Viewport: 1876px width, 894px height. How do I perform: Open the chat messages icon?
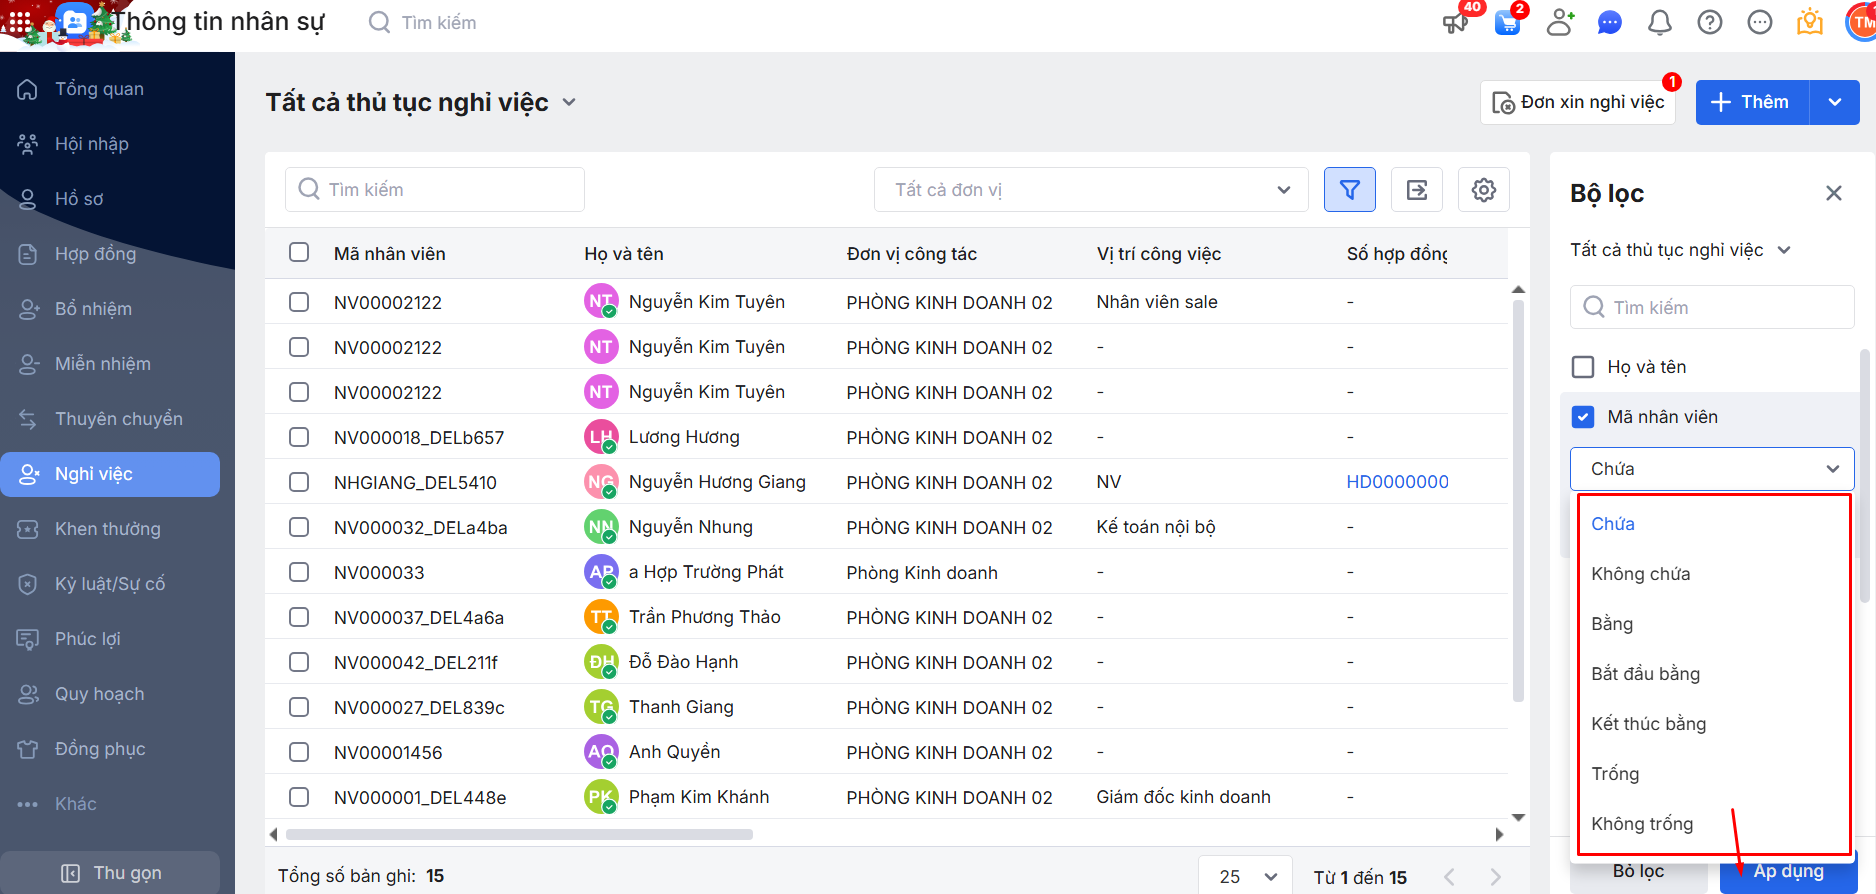(1609, 23)
